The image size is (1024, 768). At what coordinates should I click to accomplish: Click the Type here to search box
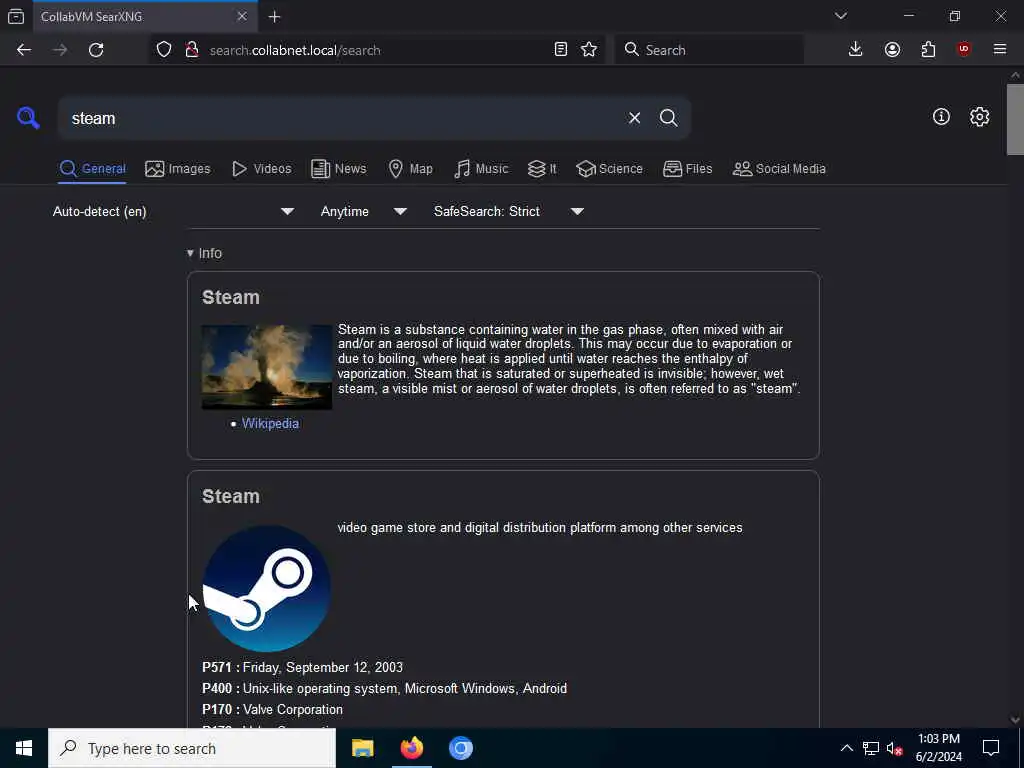[x=192, y=748]
